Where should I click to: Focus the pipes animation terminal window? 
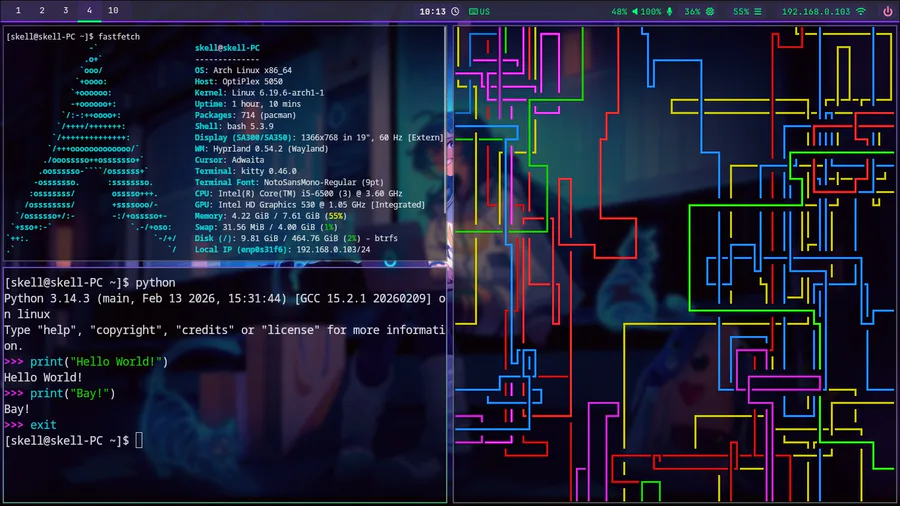click(674, 264)
